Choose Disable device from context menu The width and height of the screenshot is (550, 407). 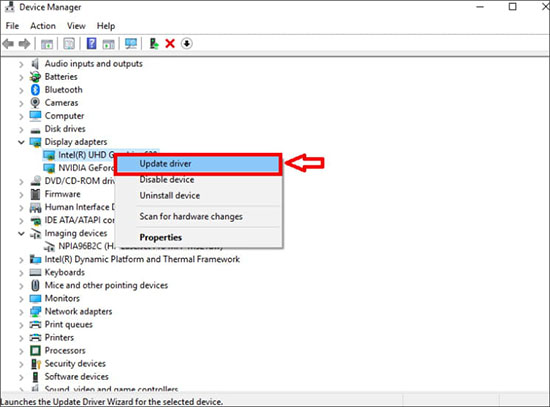tap(198, 180)
